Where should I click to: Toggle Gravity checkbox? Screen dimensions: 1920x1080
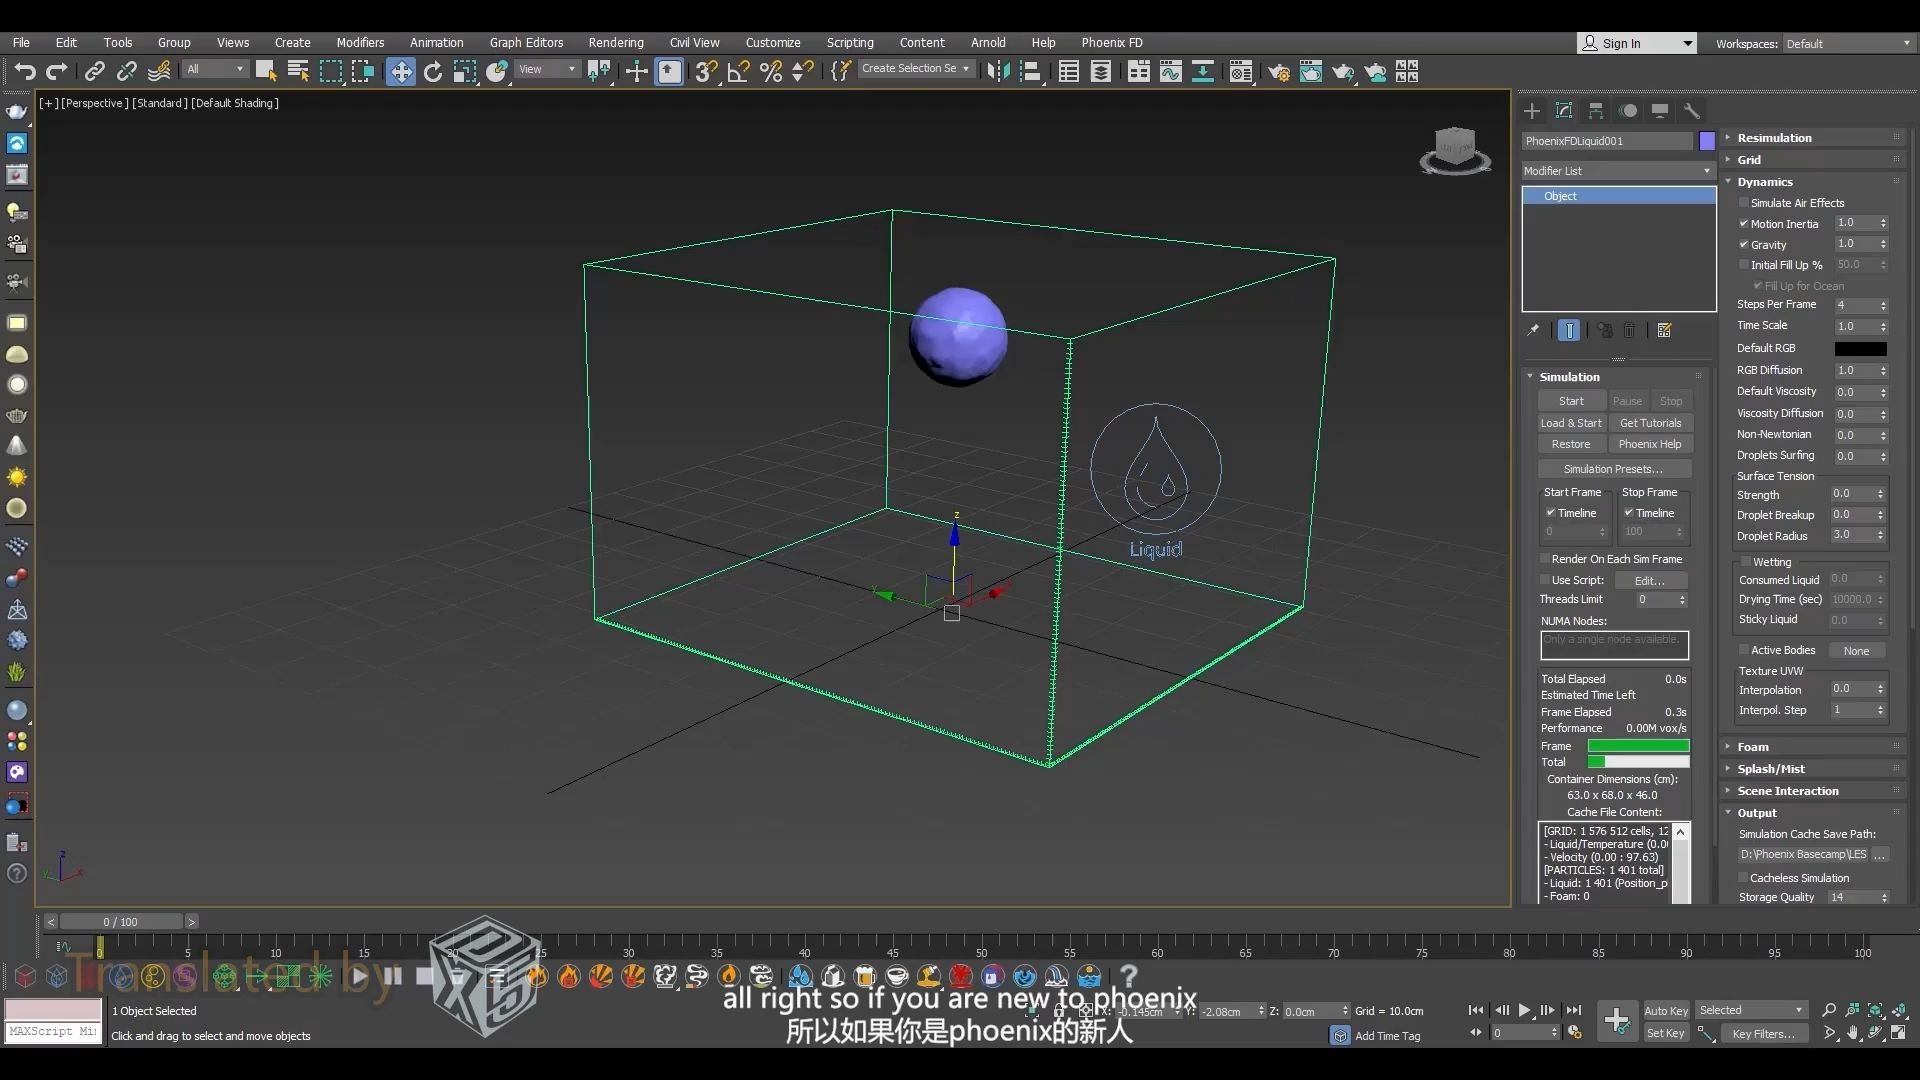(1744, 245)
